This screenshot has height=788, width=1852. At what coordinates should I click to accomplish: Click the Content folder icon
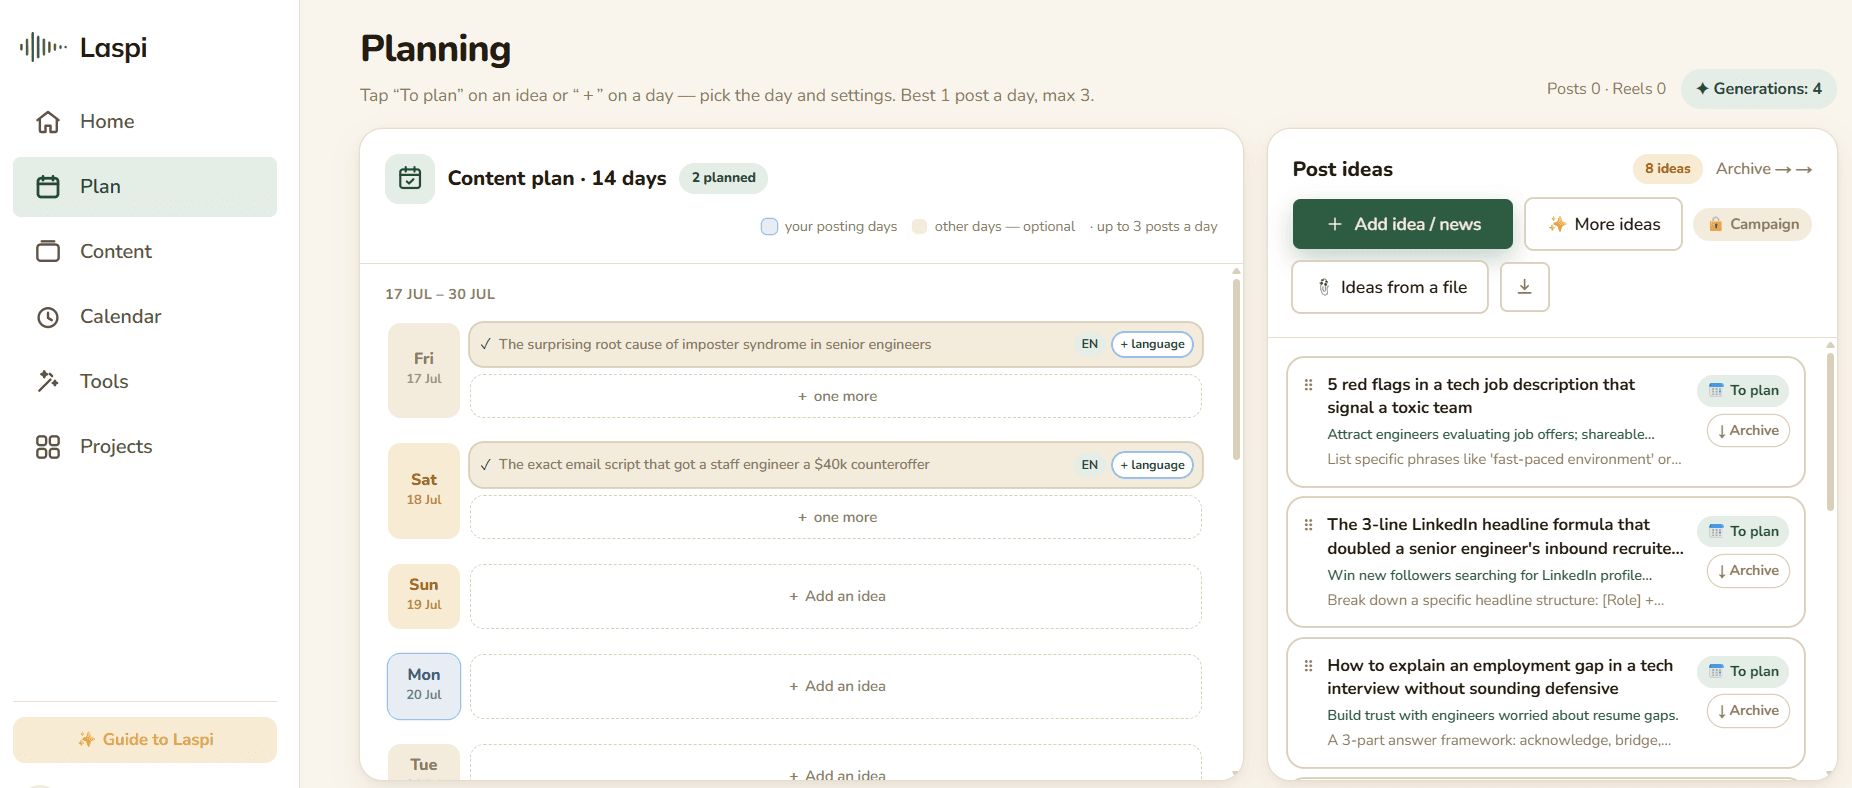click(x=48, y=251)
